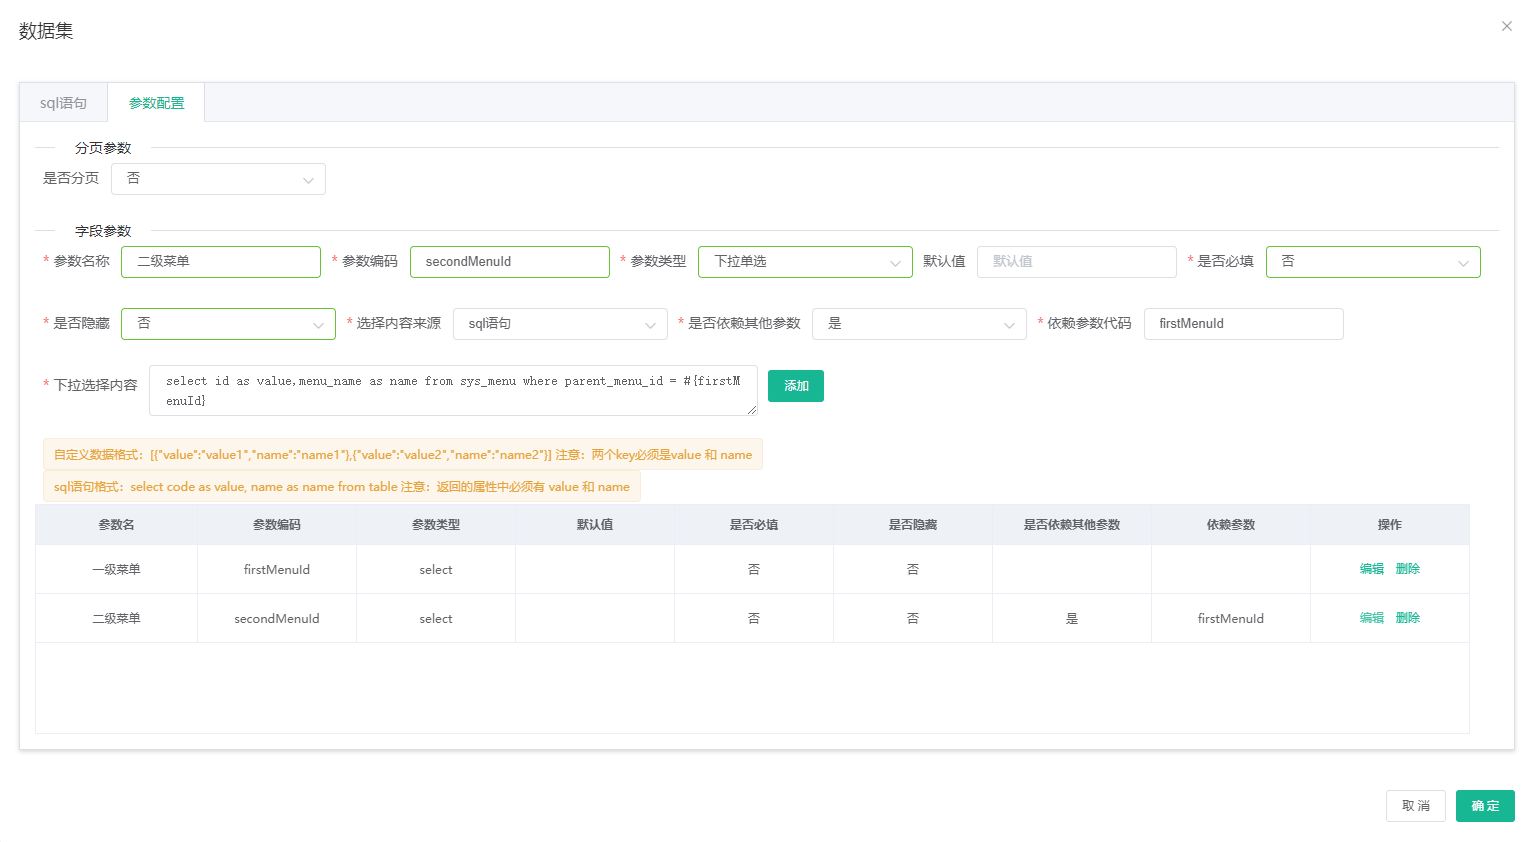Click the 操作 column header
The height and width of the screenshot is (842, 1533).
pyautogui.click(x=1390, y=525)
